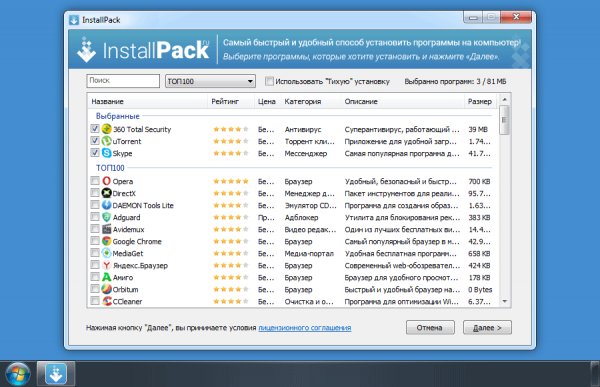600x387 pixels.
Task: Click the list scrollbar up arrow
Action: 505,100
